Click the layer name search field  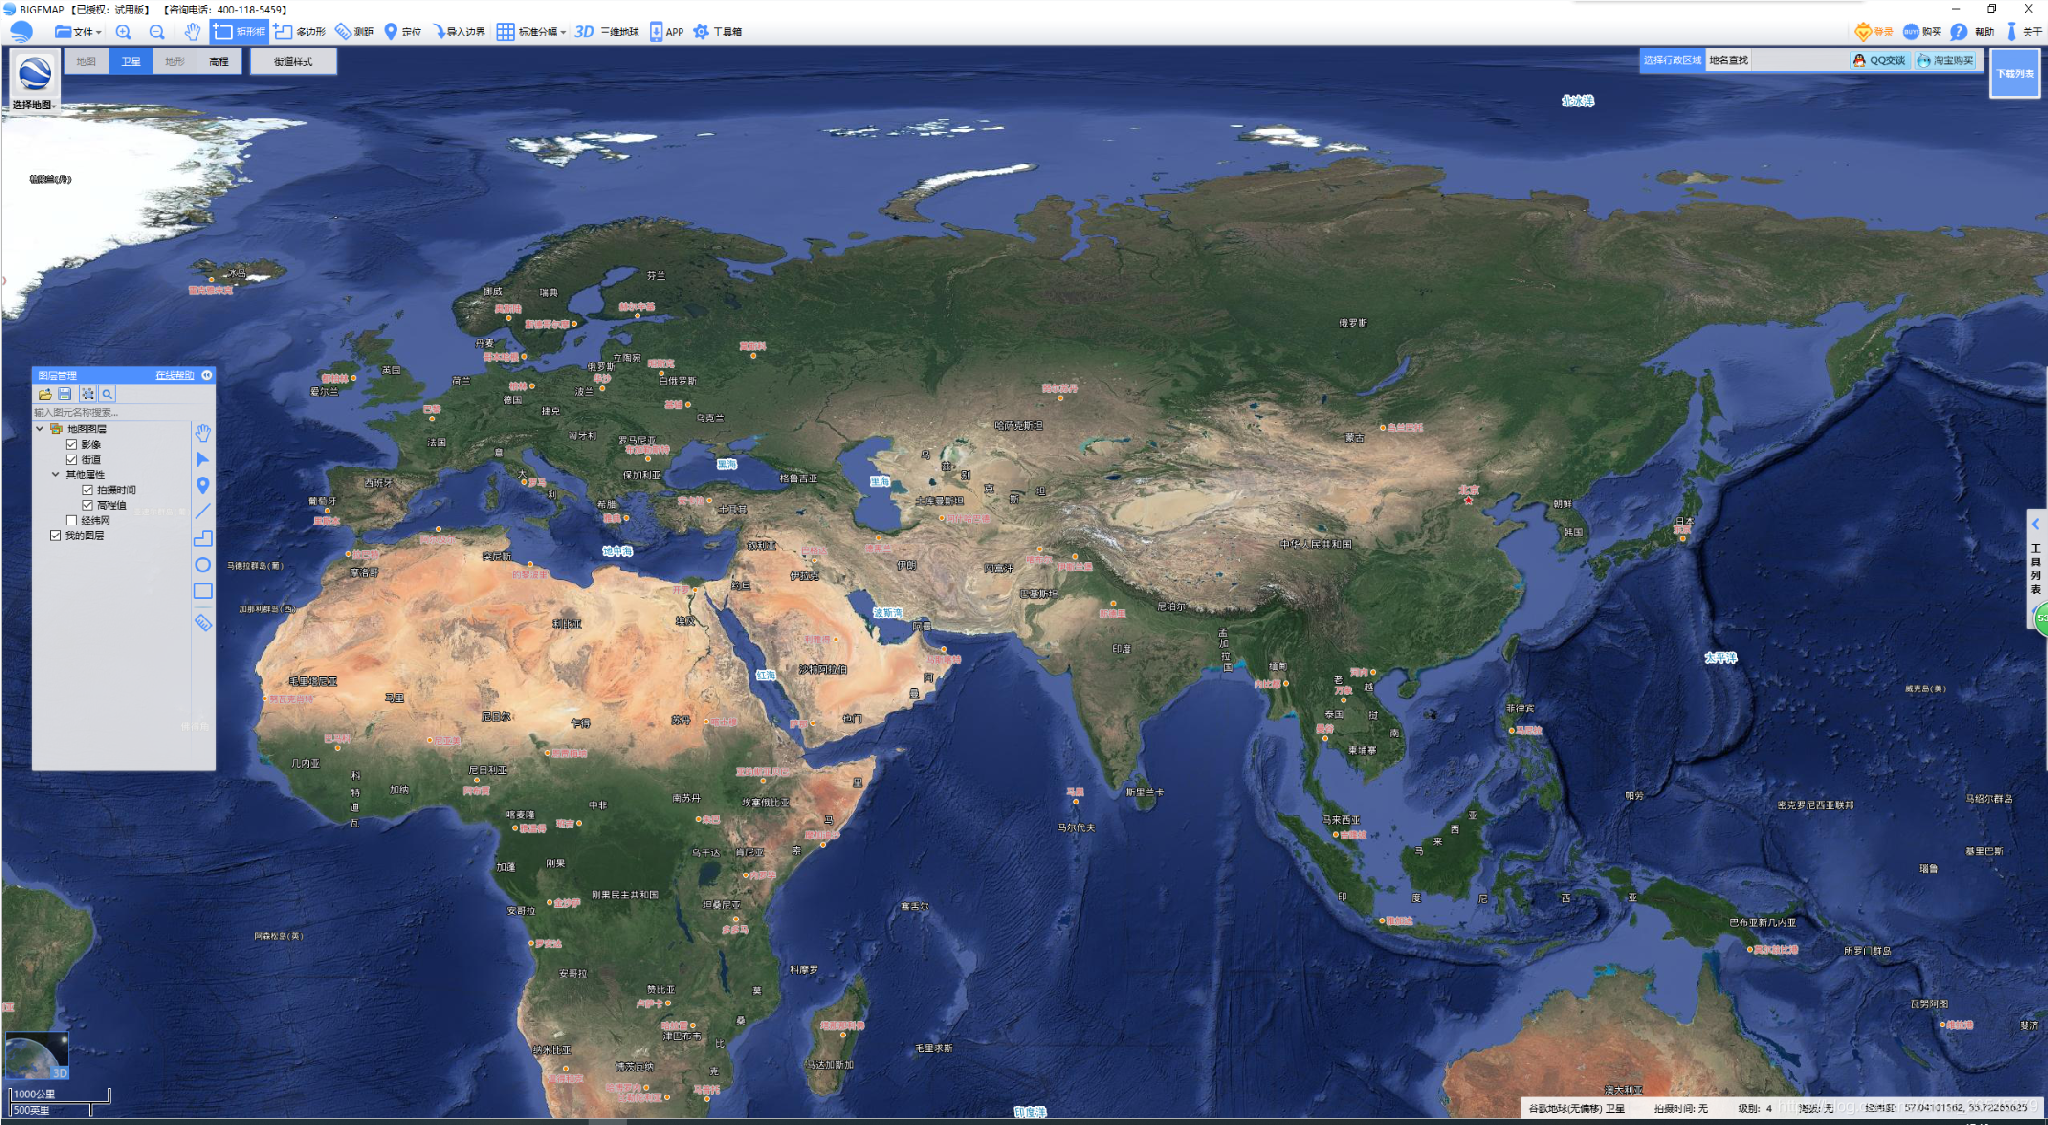[110, 412]
